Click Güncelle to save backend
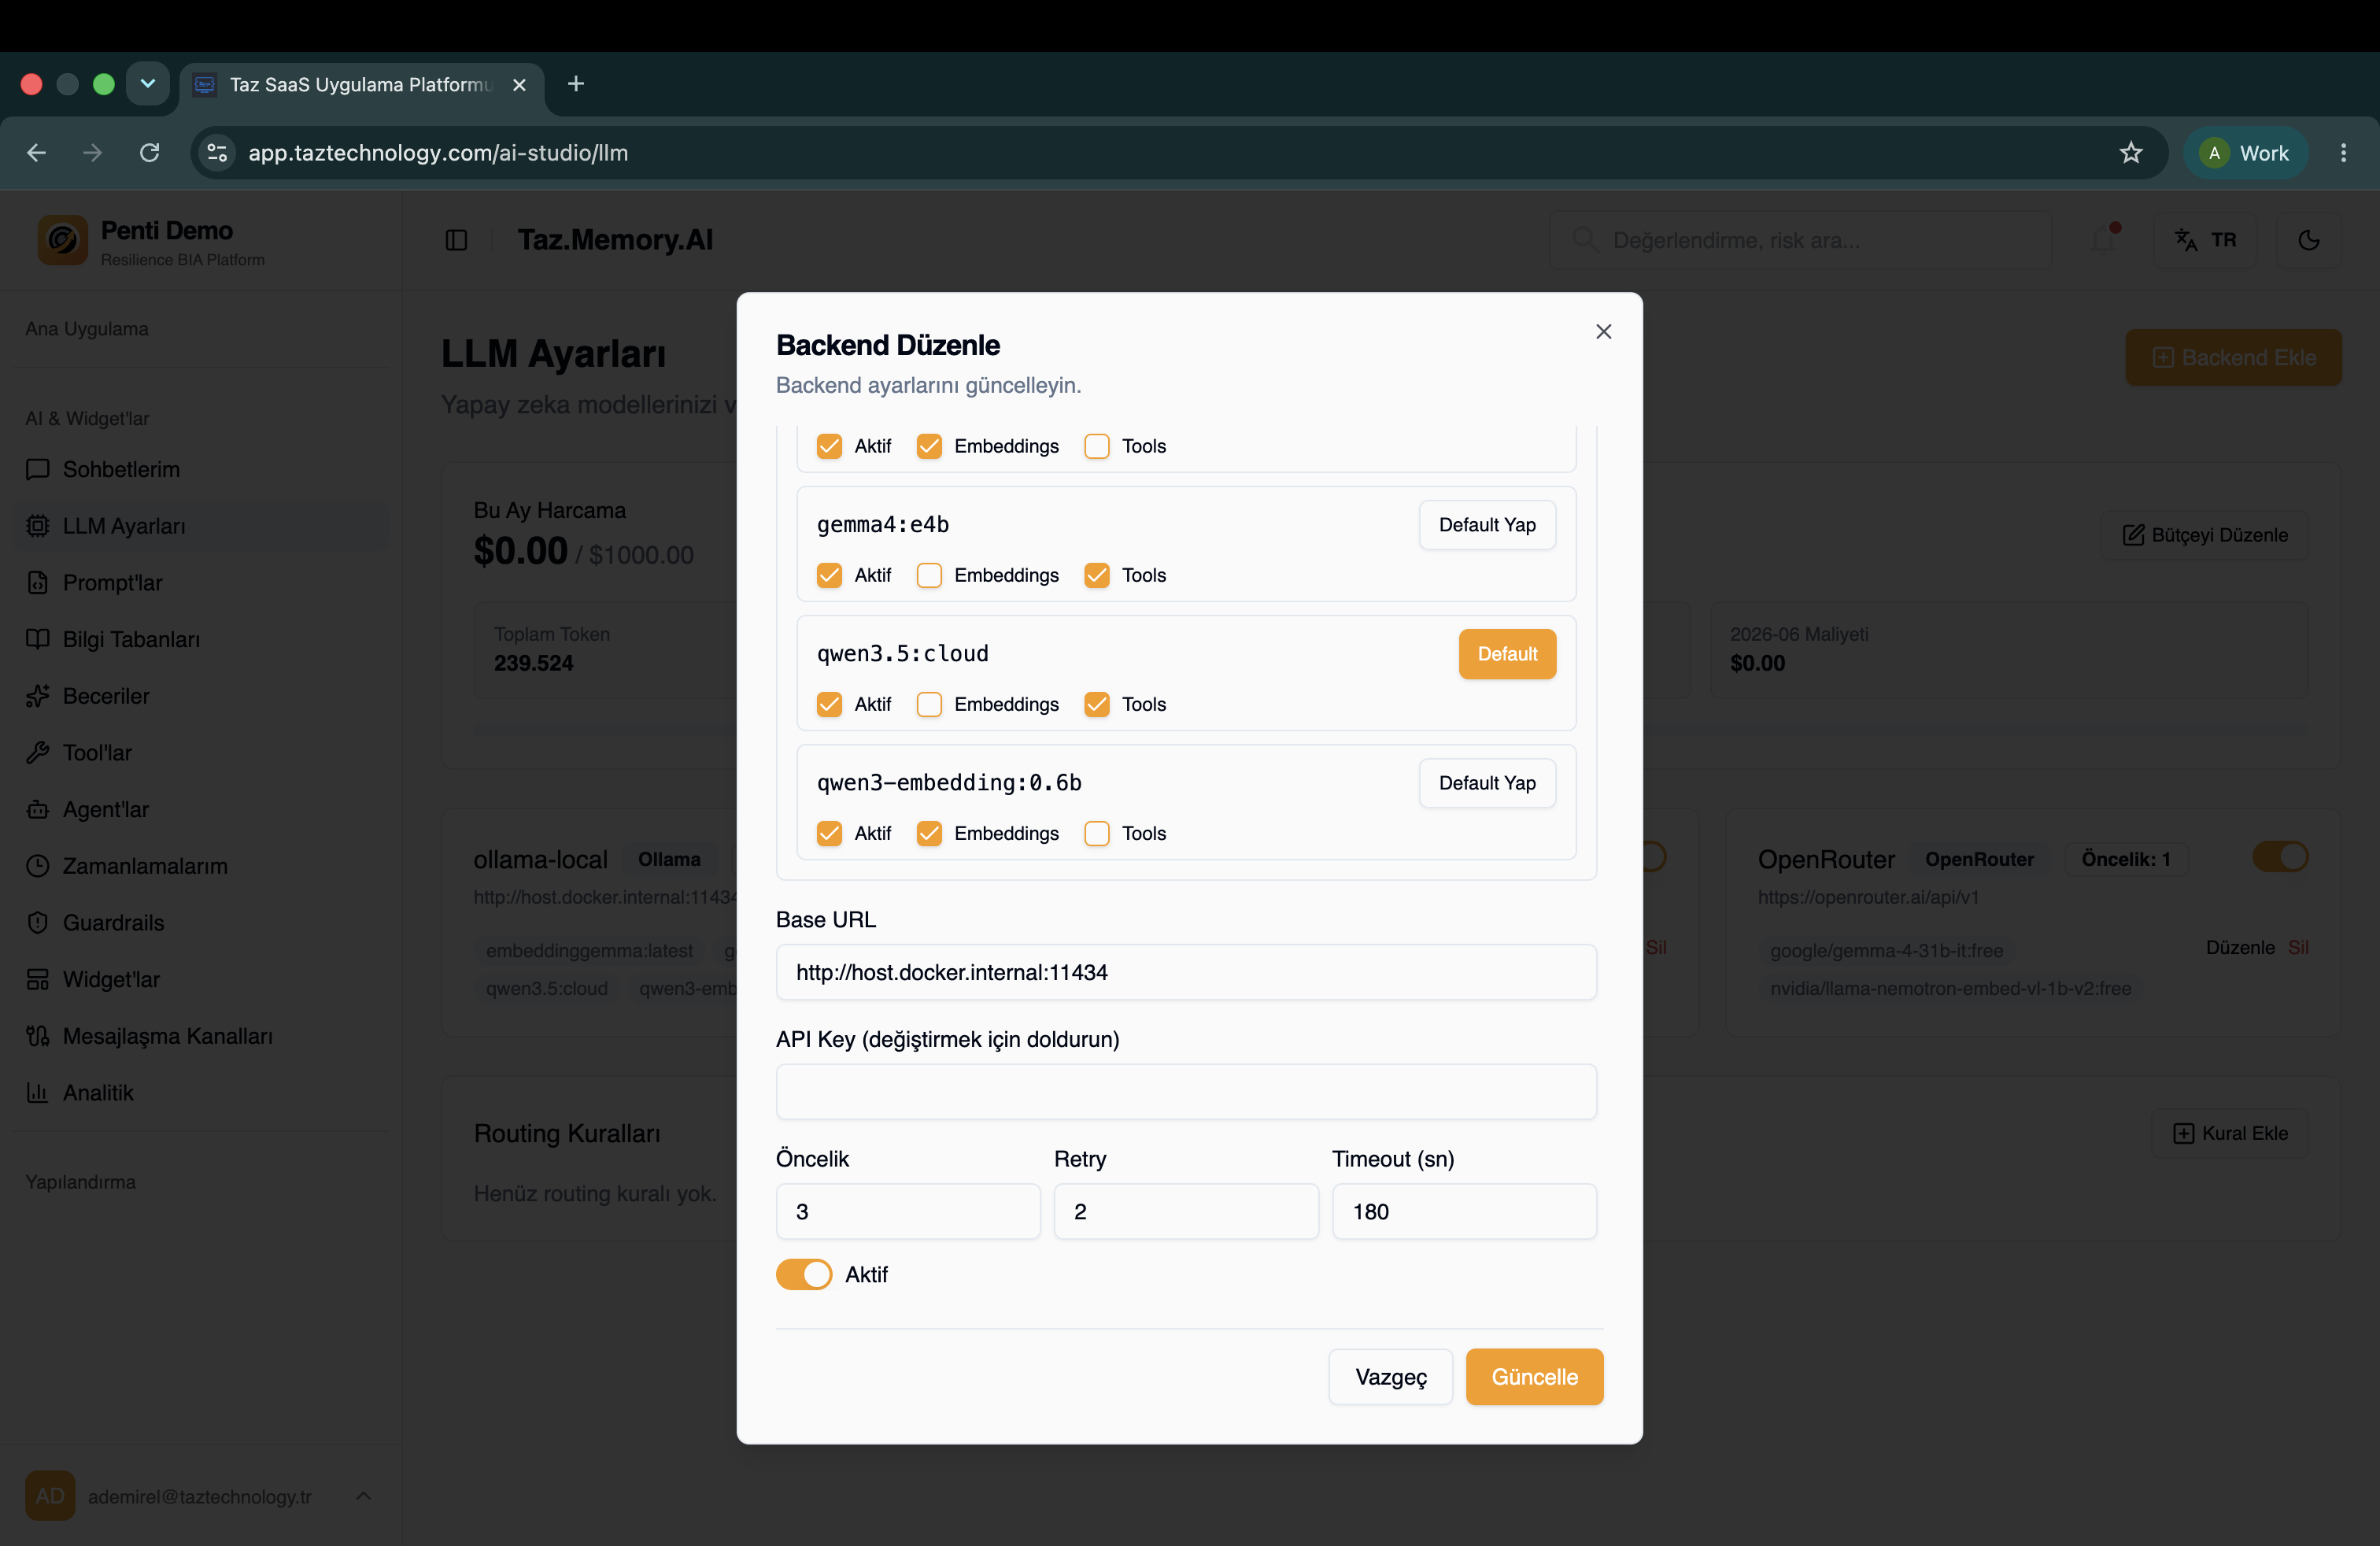The height and width of the screenshot is (1546, 2380). (1534, 1377)
